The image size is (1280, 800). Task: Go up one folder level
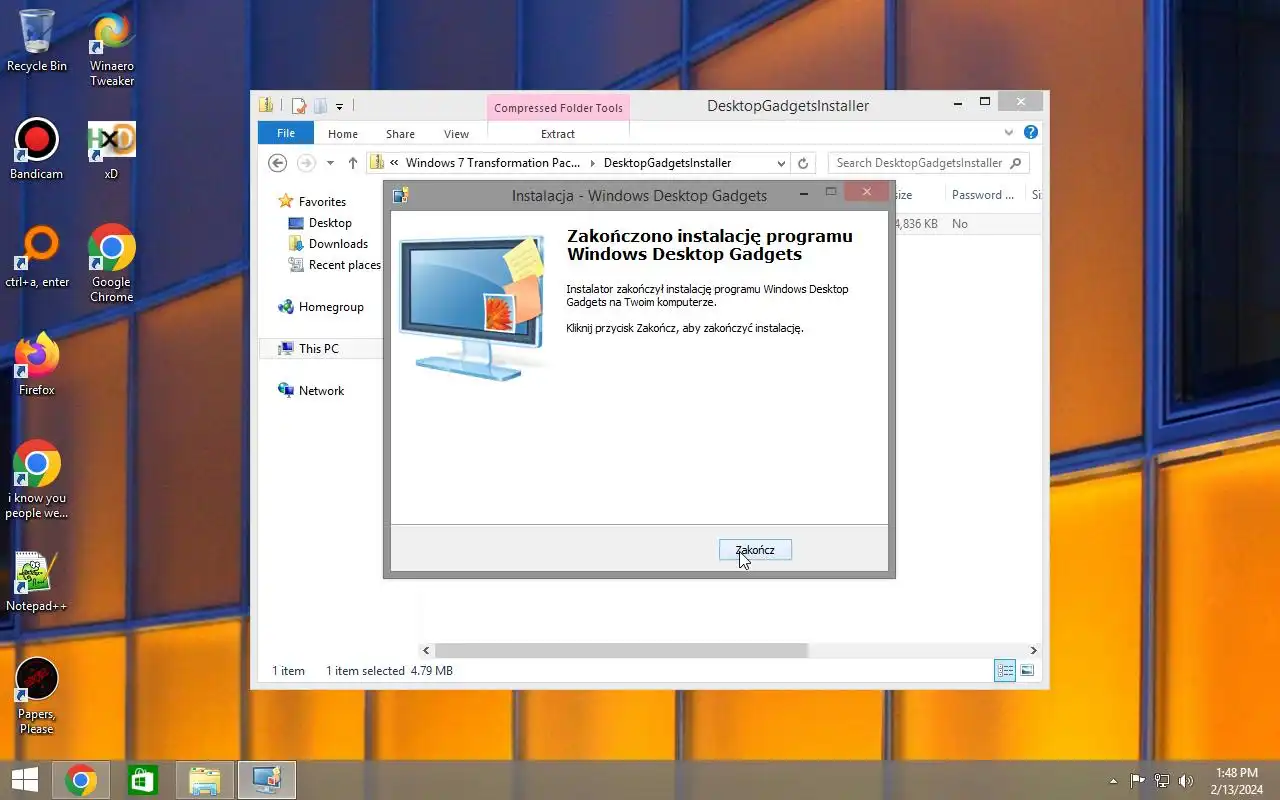pyautogui.click(x=352, y=163)
